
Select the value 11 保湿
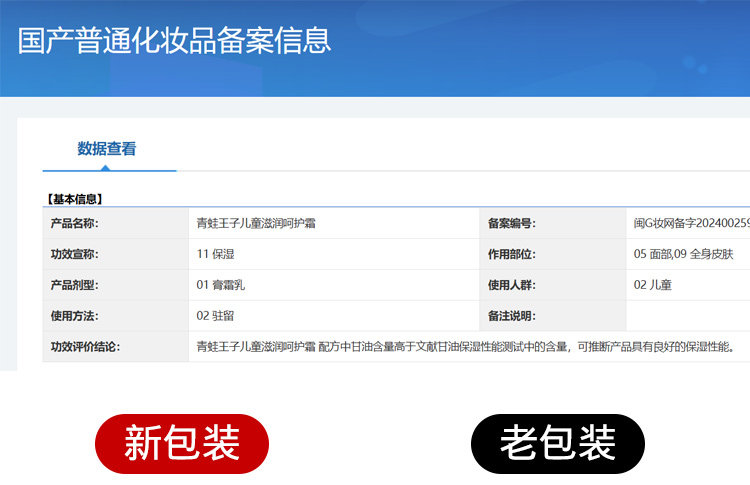click(215, 254)
